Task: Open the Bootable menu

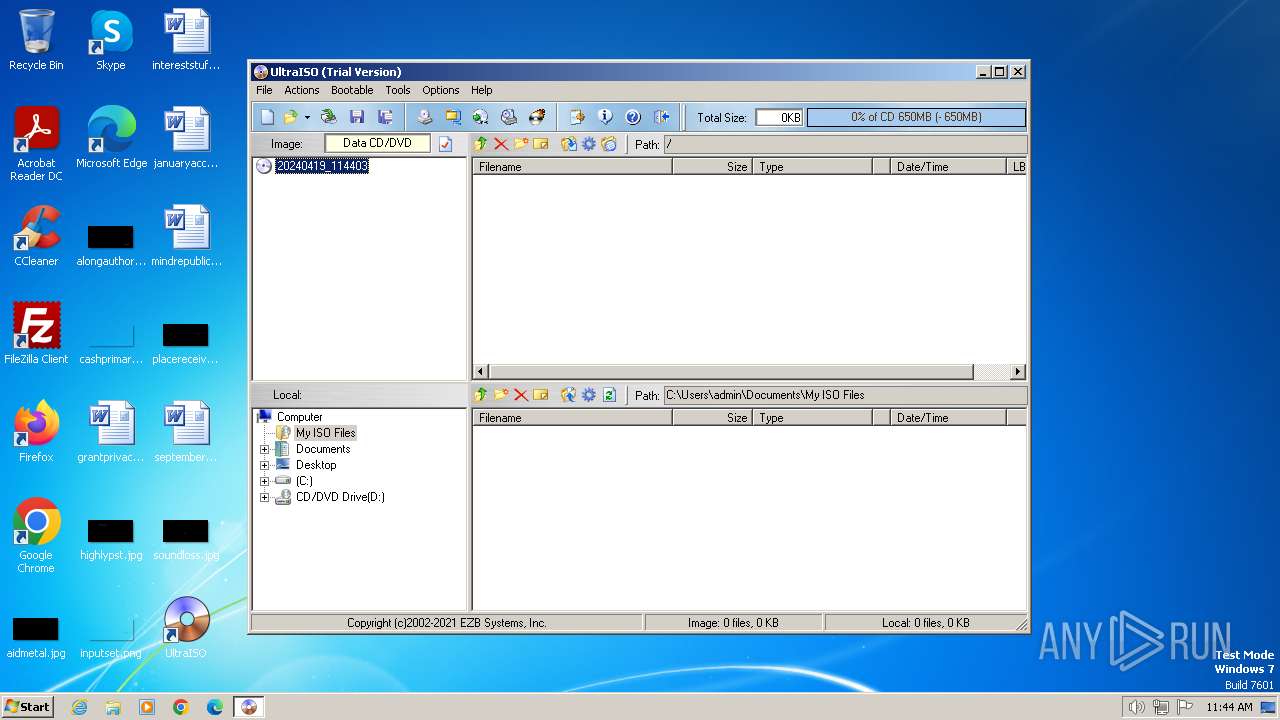Action: pos(352,90)
